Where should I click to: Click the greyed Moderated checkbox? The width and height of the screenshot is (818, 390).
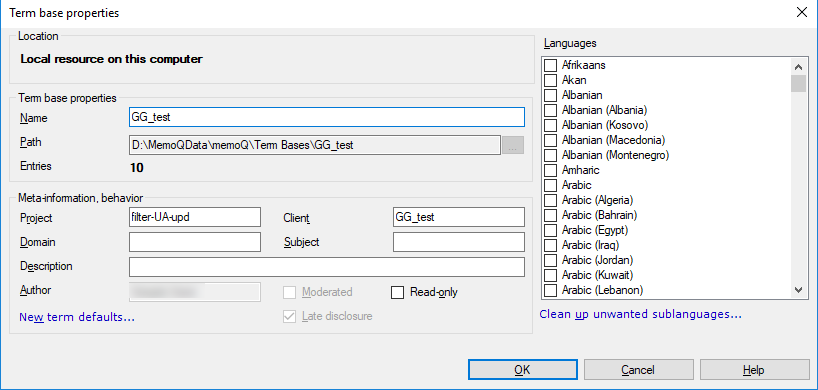point(290,292)
